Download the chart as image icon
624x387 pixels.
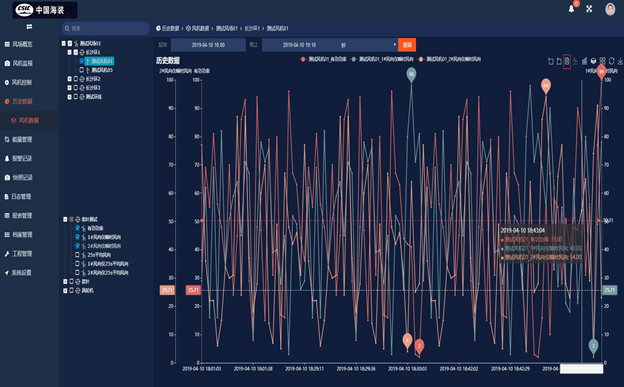tap(620, 61)
